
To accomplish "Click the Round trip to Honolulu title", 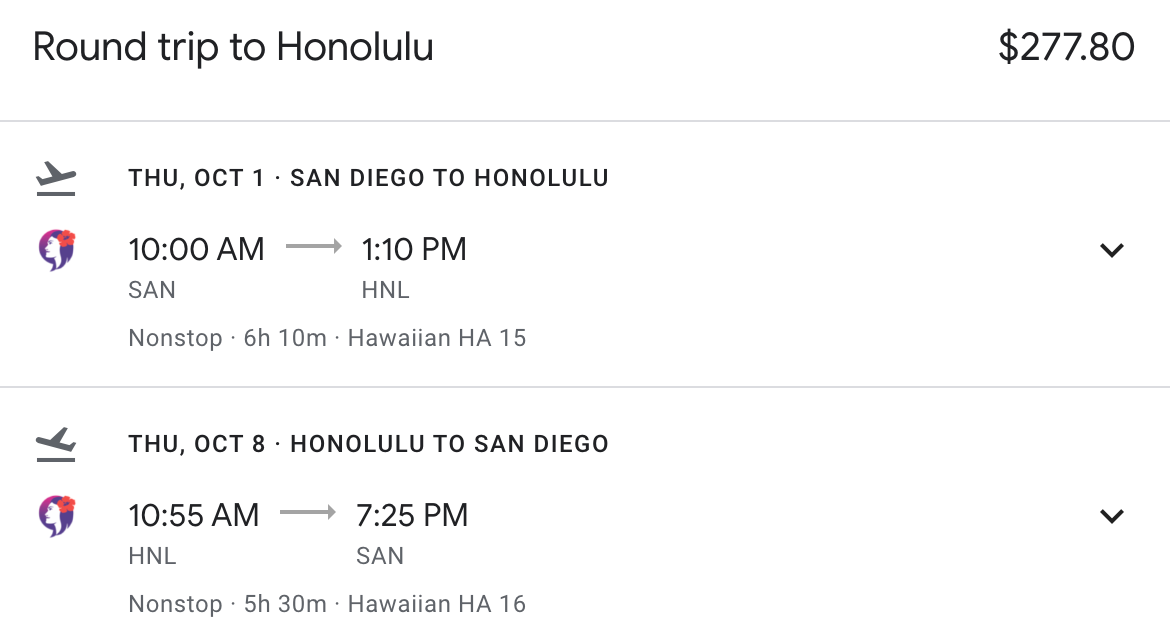I will click(233, 47).
